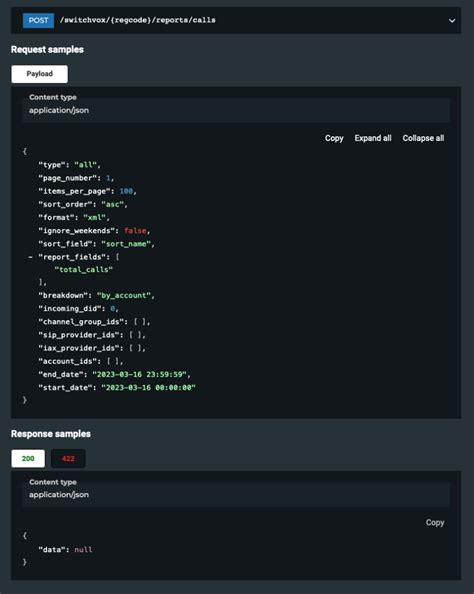Open response Content type application/json selector
Screen dimensions: 474x594
[236, 495]
